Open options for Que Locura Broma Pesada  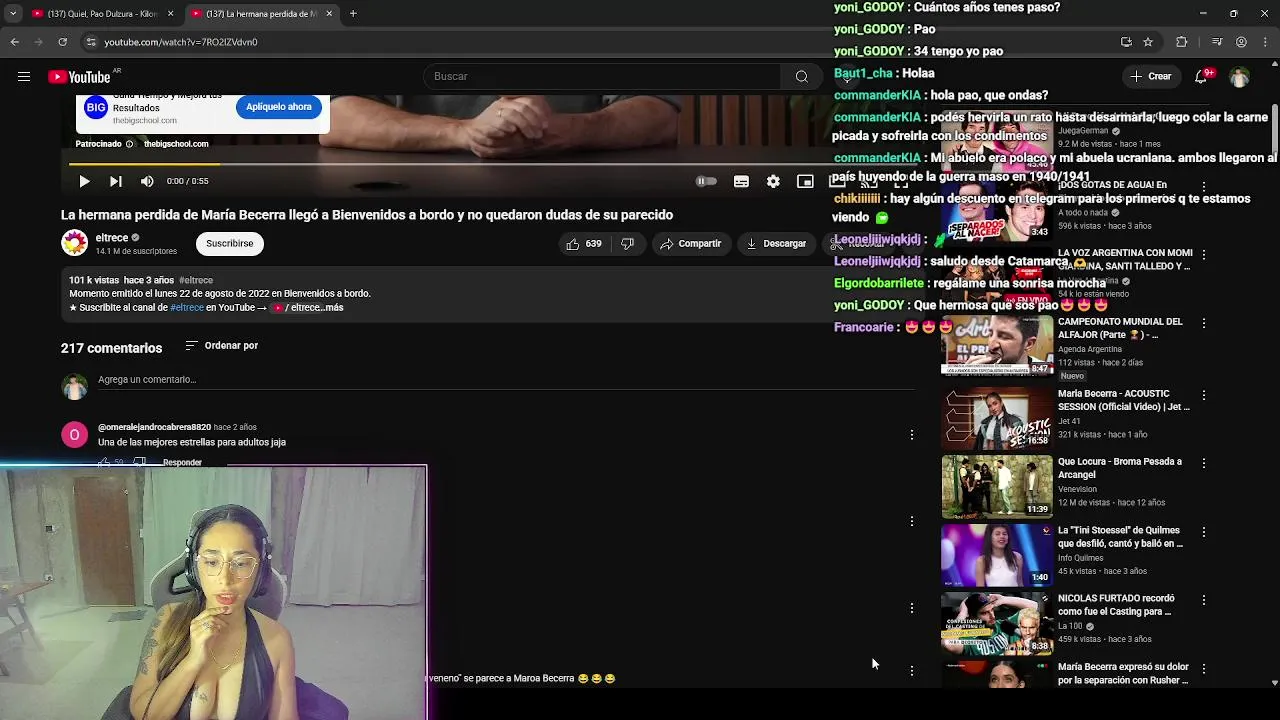(x=1204, y=464)
